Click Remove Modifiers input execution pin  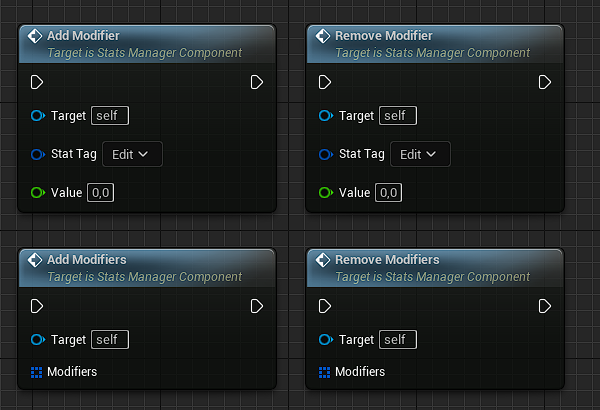[325, 306]
